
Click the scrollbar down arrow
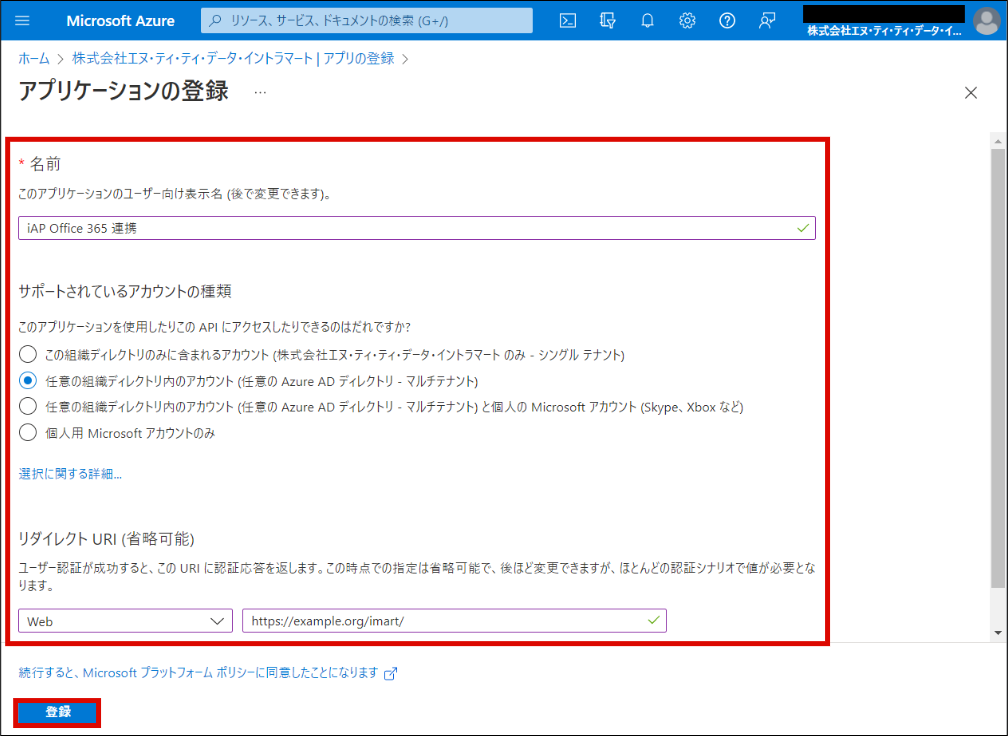(x=998, y=633)
